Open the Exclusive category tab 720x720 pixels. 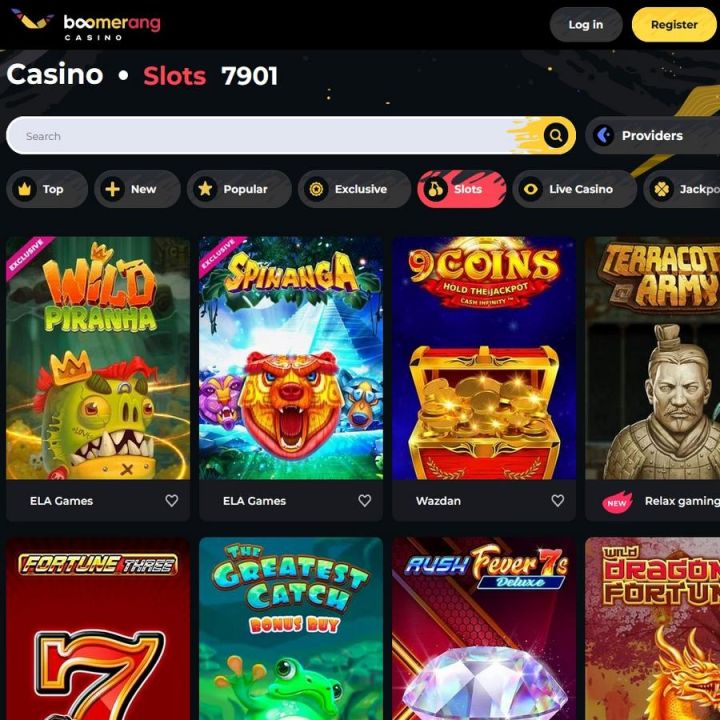click(x=354, y=189)
